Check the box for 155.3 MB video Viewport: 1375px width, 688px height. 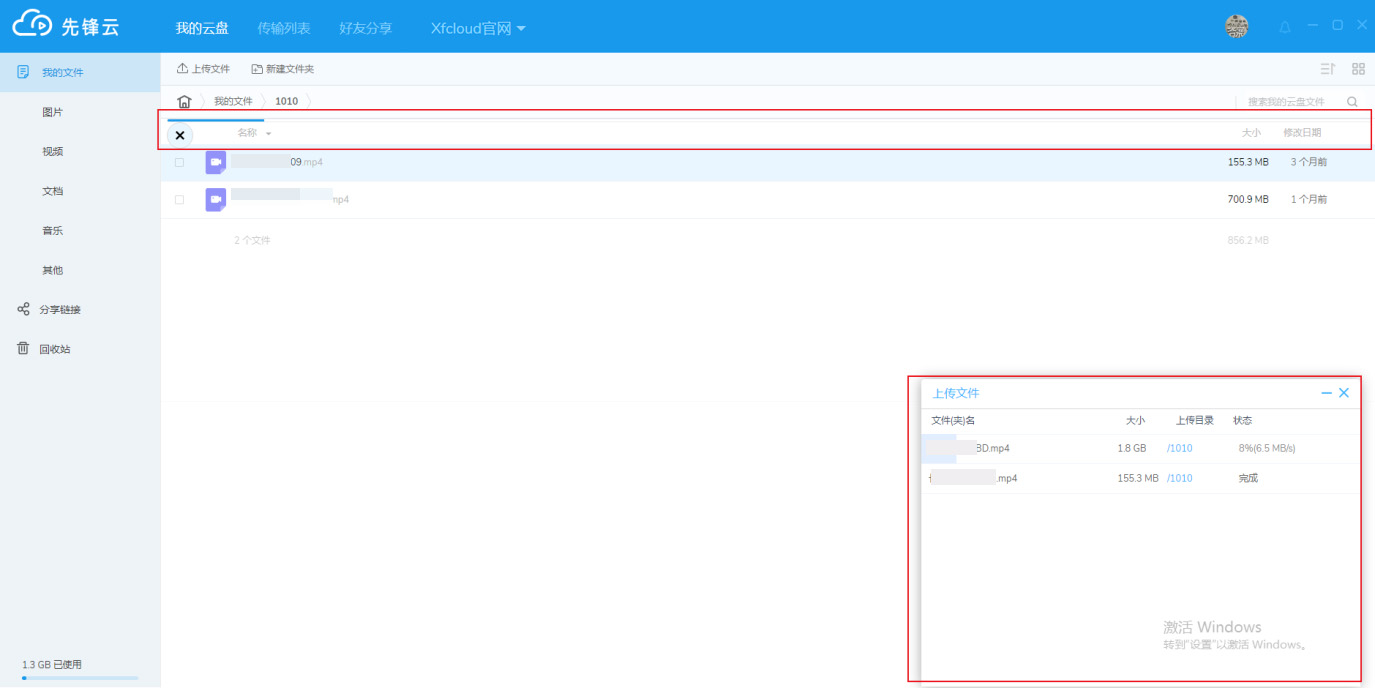coord(180,162)
